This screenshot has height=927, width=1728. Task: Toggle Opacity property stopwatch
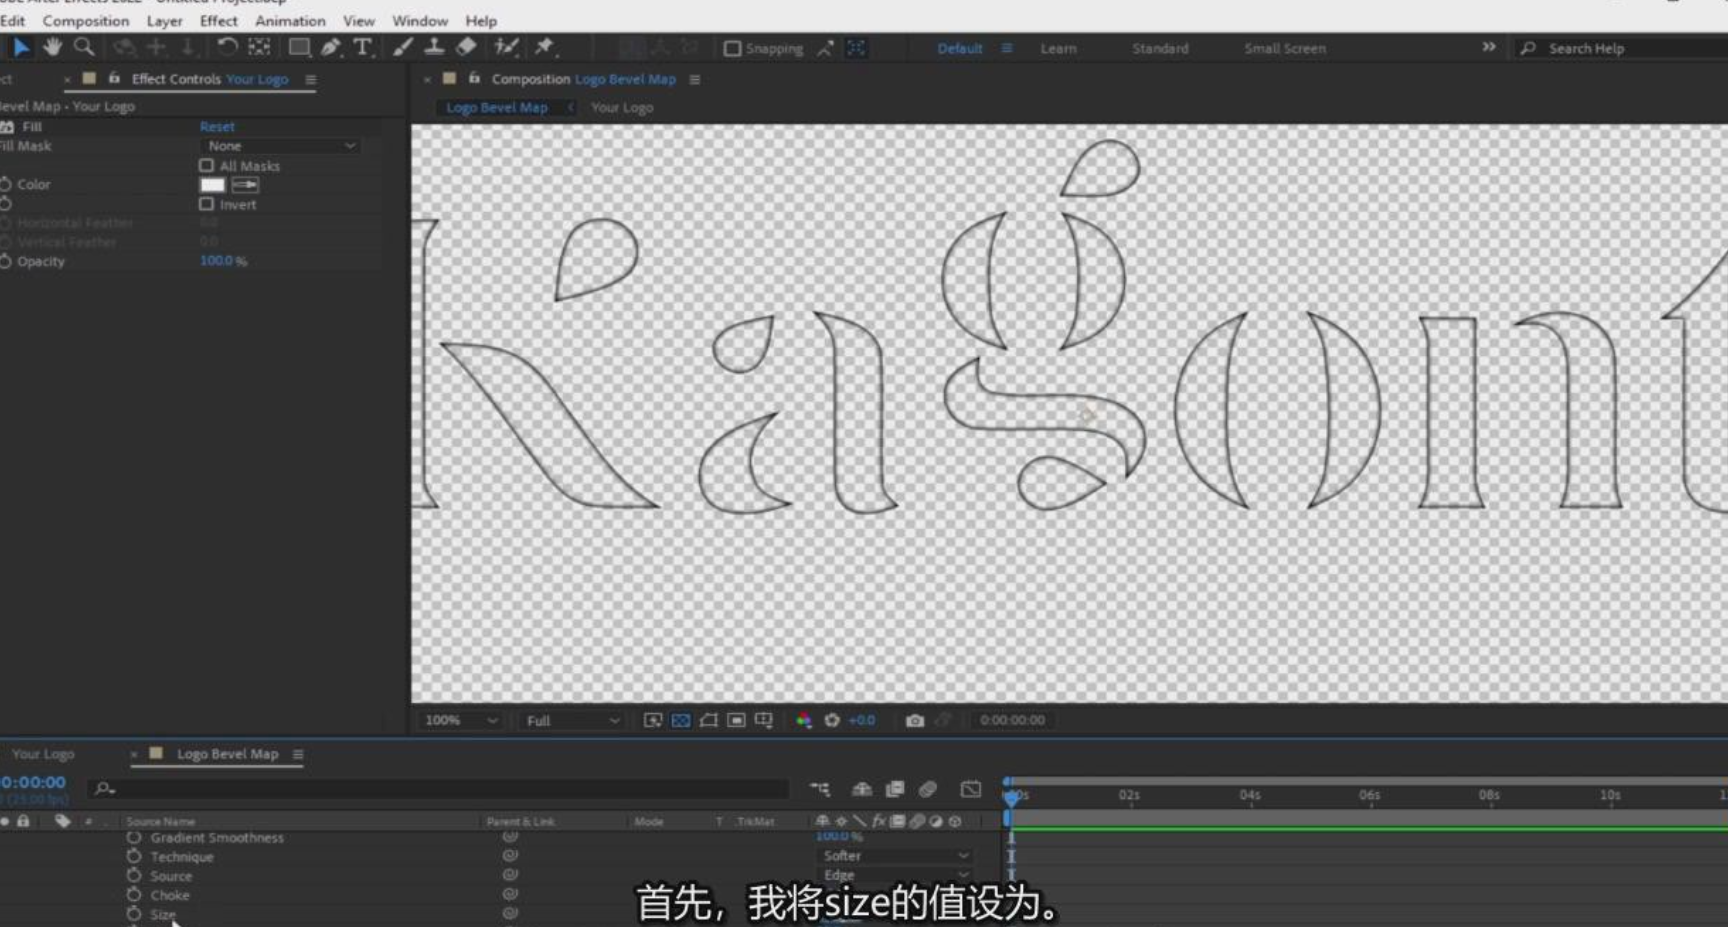point(6,261)
